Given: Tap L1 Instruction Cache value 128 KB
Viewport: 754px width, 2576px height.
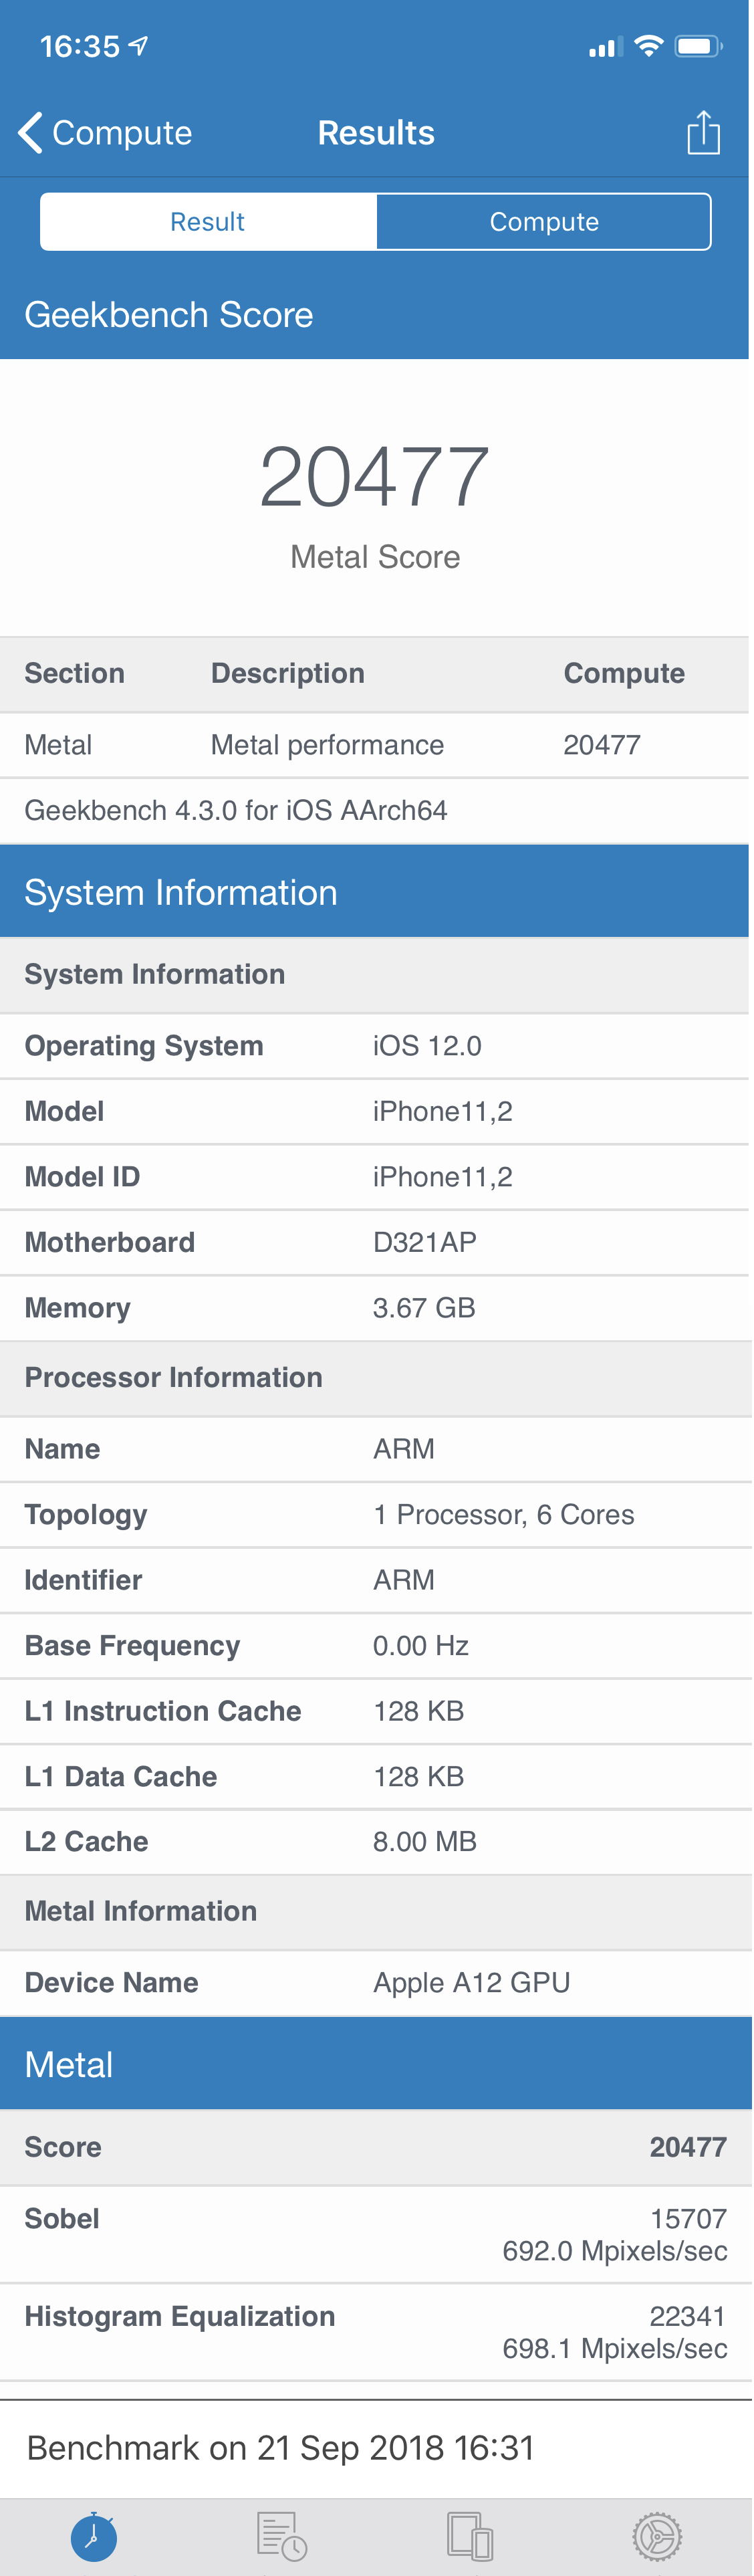Looking at the screenshot, I should 419,1711.
